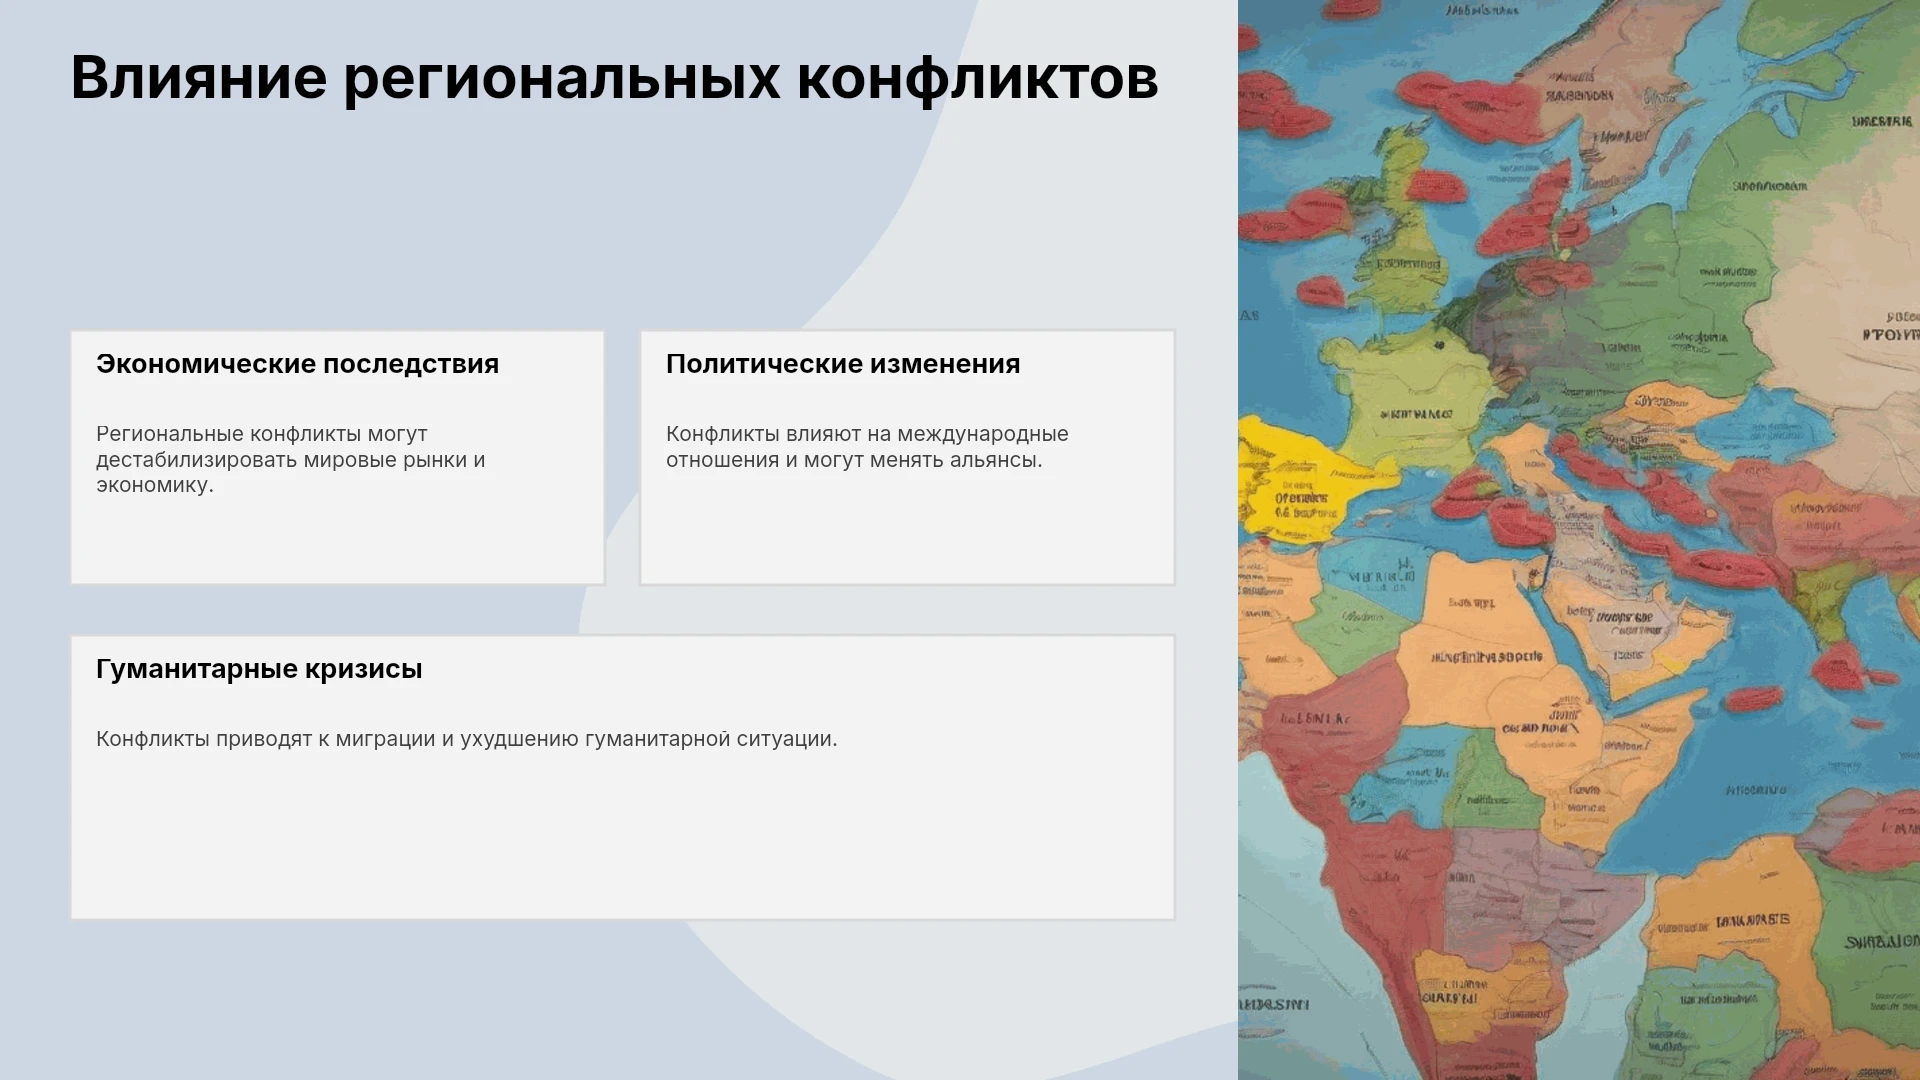The height and width of the screenshot is (1080, 1920).
Task: Click the text about международные отношения и альянсы
Action: click(x=867, y=447)
